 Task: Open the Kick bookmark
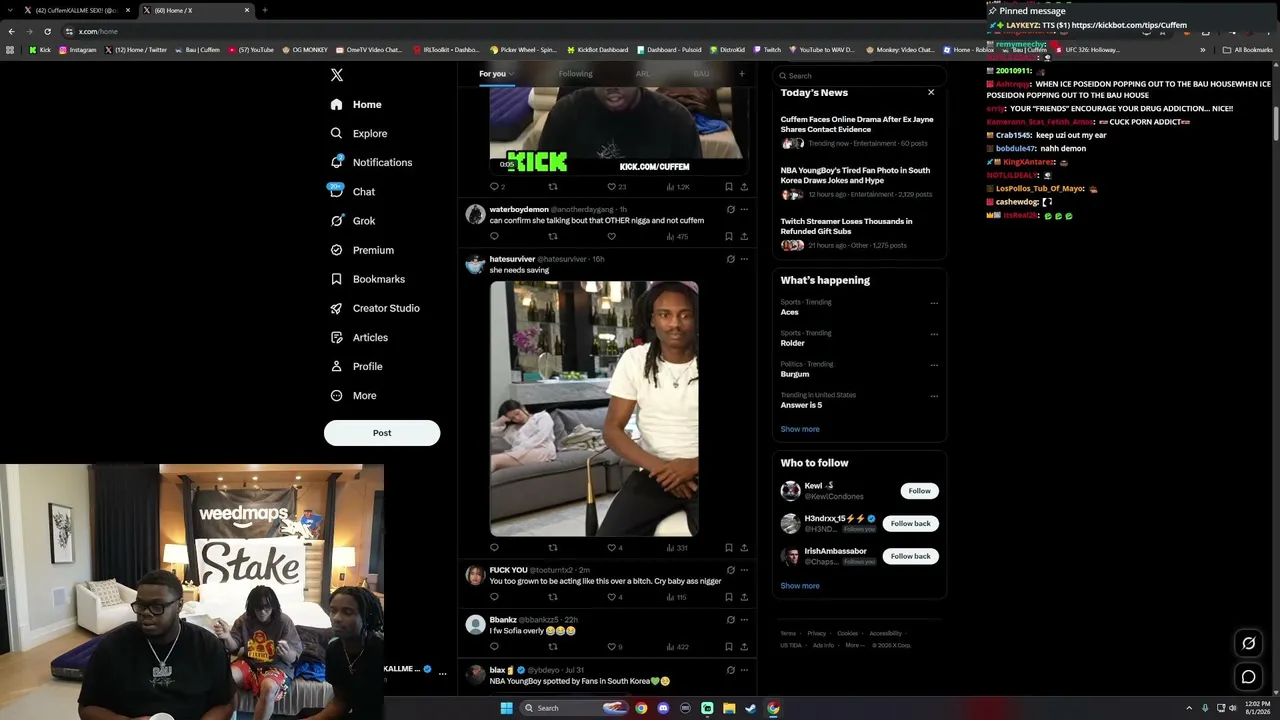coord(40,50)
